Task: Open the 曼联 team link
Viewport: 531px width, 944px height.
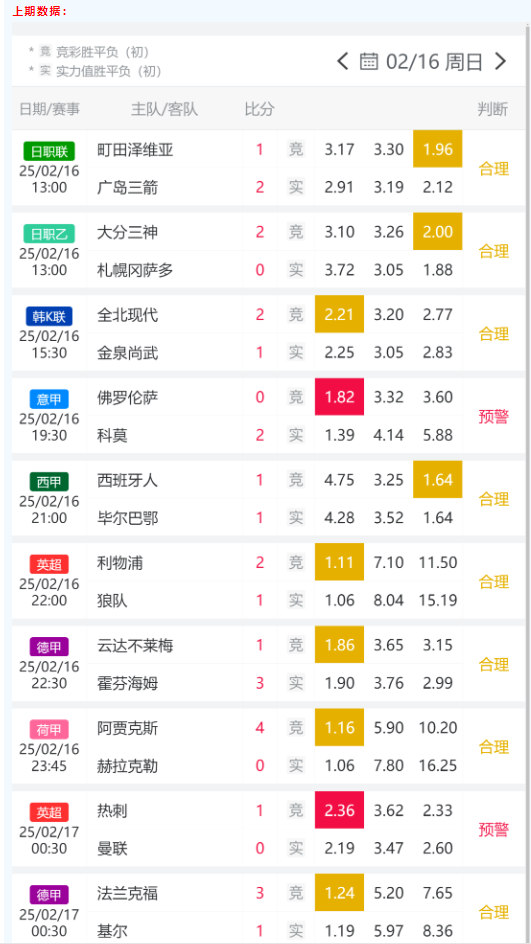Action: 112,848
